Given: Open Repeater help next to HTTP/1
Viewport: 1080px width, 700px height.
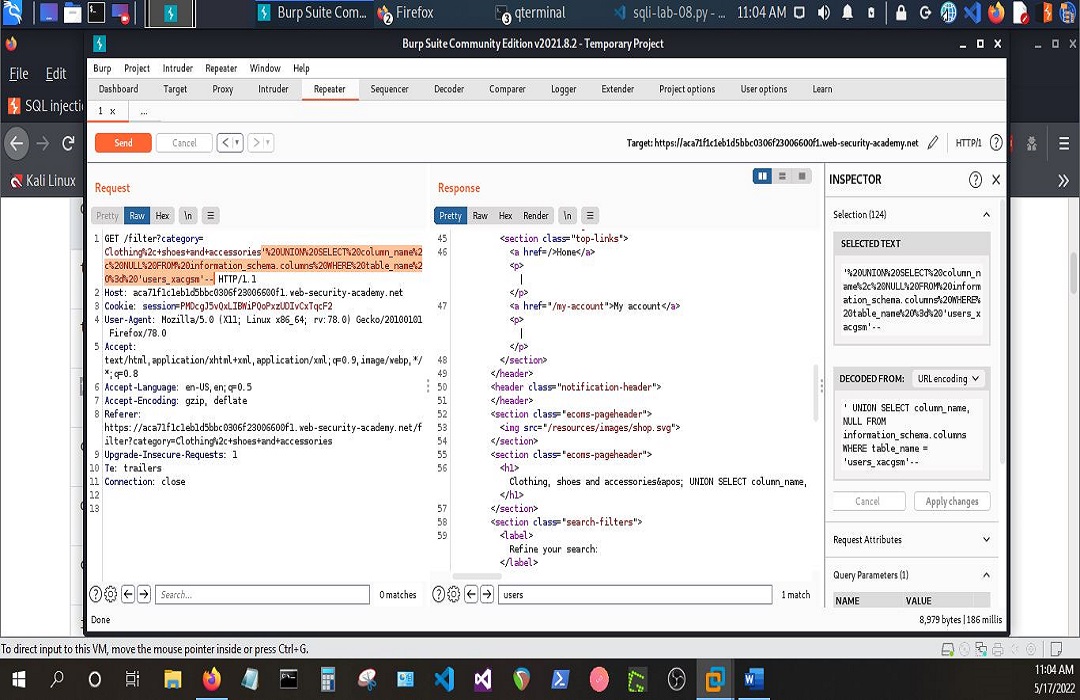Looking at the screenshot, I should point(996,143).
